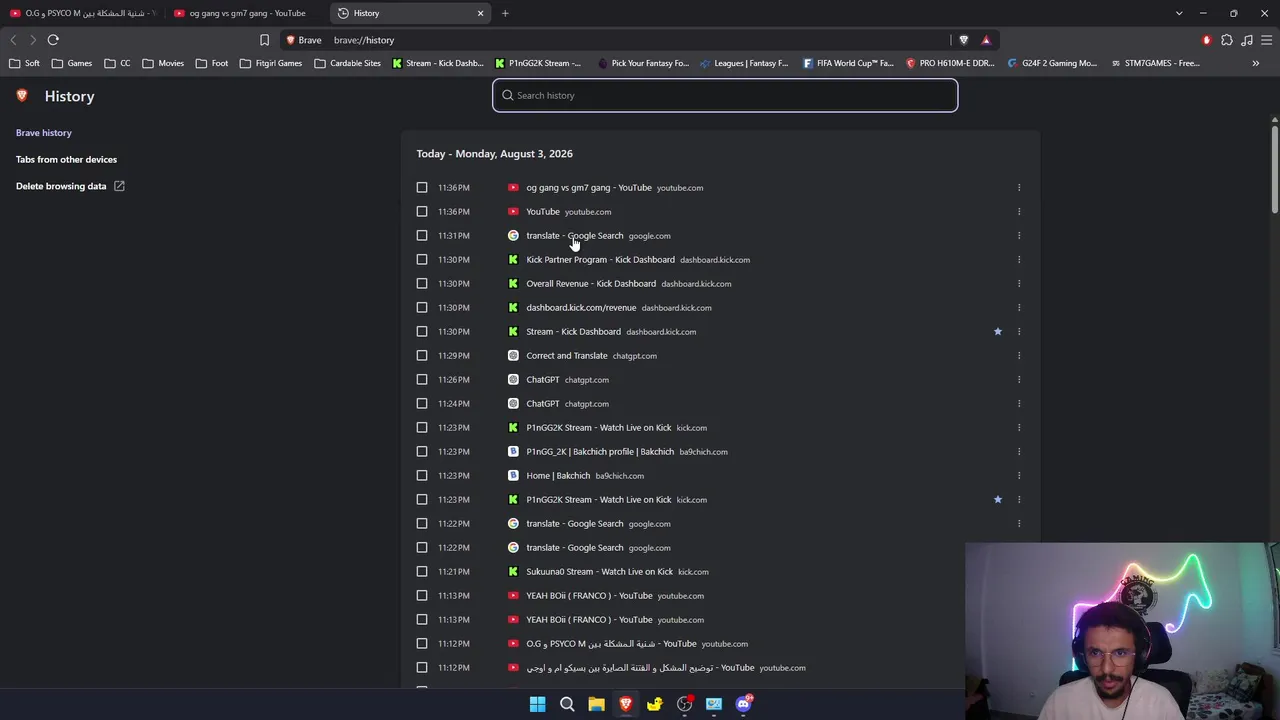Viewport: 1280px width, 720px height.
Task: Select the dashboard.kick.com/revenue entry checkbox
Action: [422, 308]
